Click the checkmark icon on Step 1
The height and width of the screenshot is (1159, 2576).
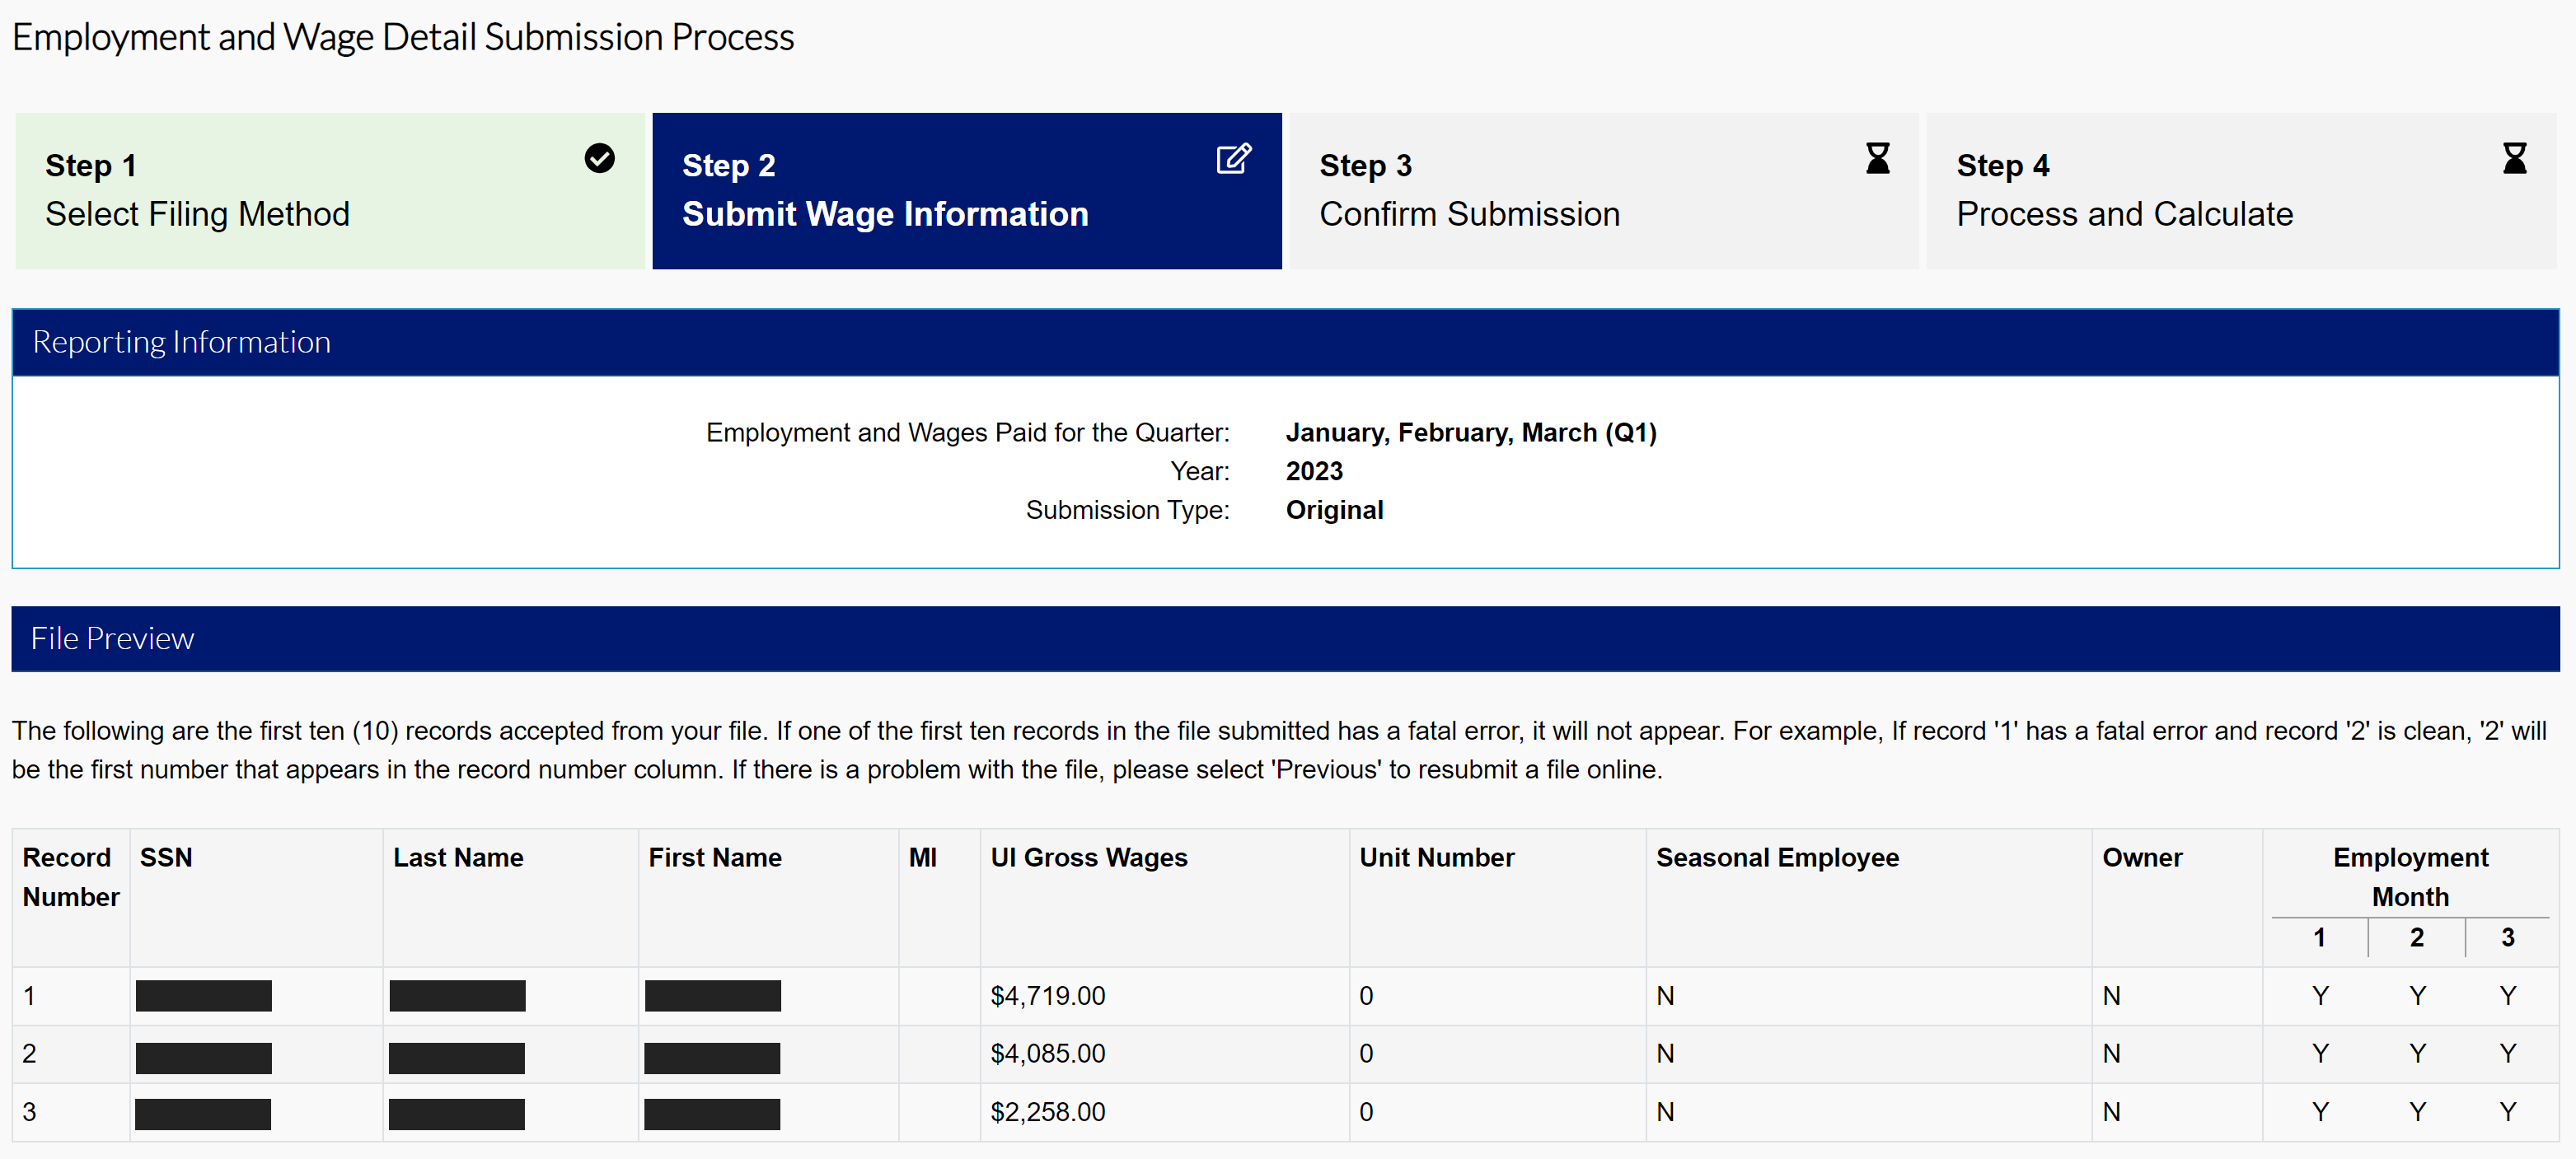pyautogui.click(x=599, y=158)
